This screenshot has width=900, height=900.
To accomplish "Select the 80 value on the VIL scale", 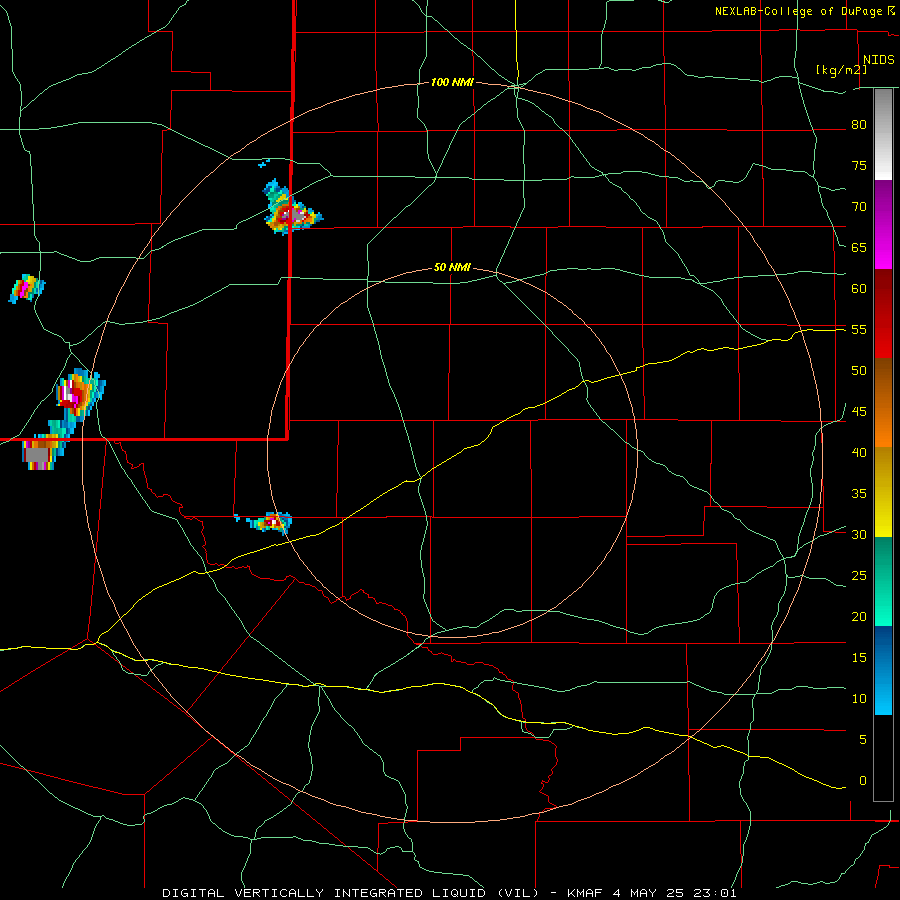I will pyautogui.click(x=859, y=125).
